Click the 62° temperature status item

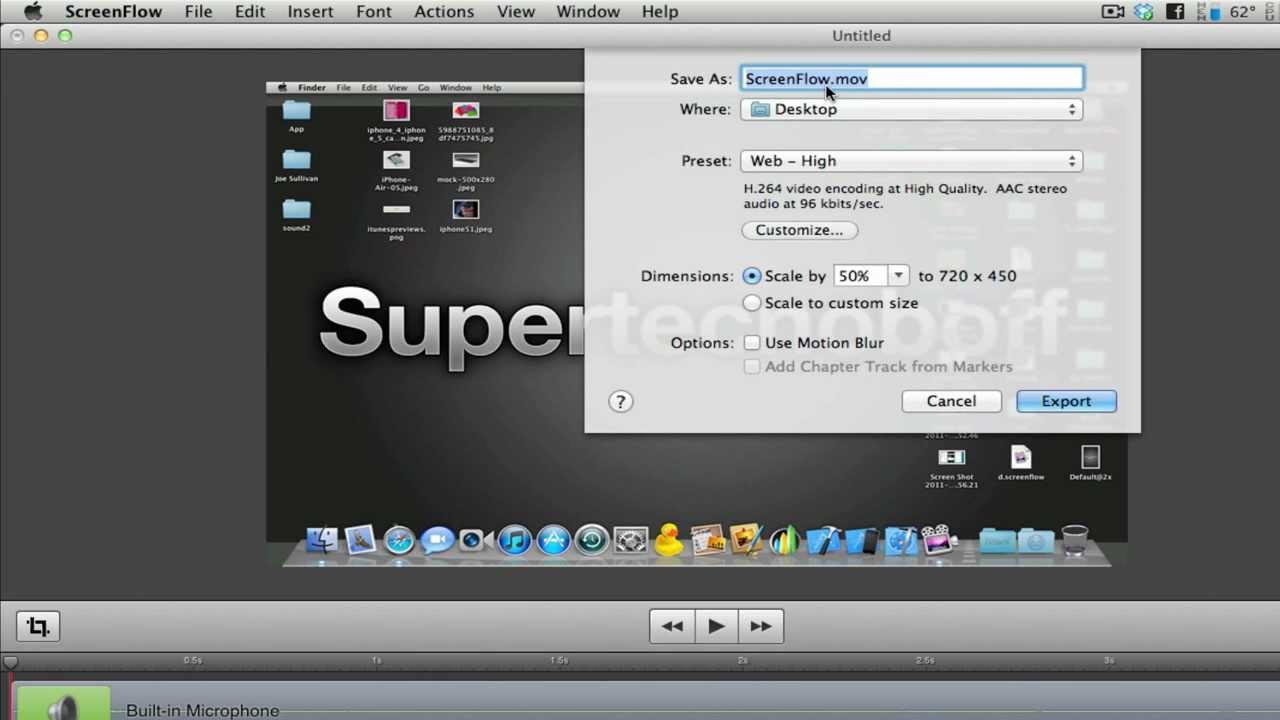coord(1242,12)
